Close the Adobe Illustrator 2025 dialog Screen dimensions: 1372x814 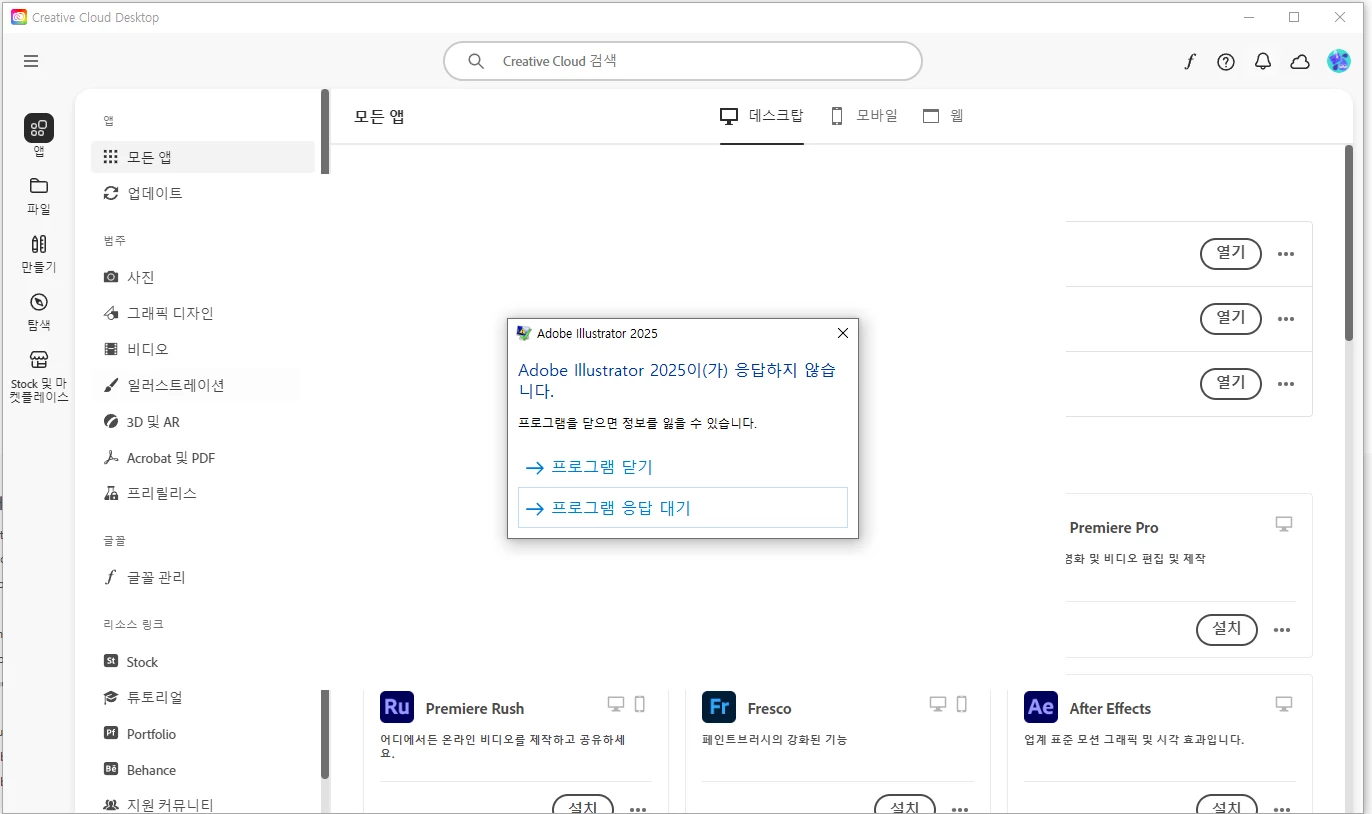click(x=842, y=333)
